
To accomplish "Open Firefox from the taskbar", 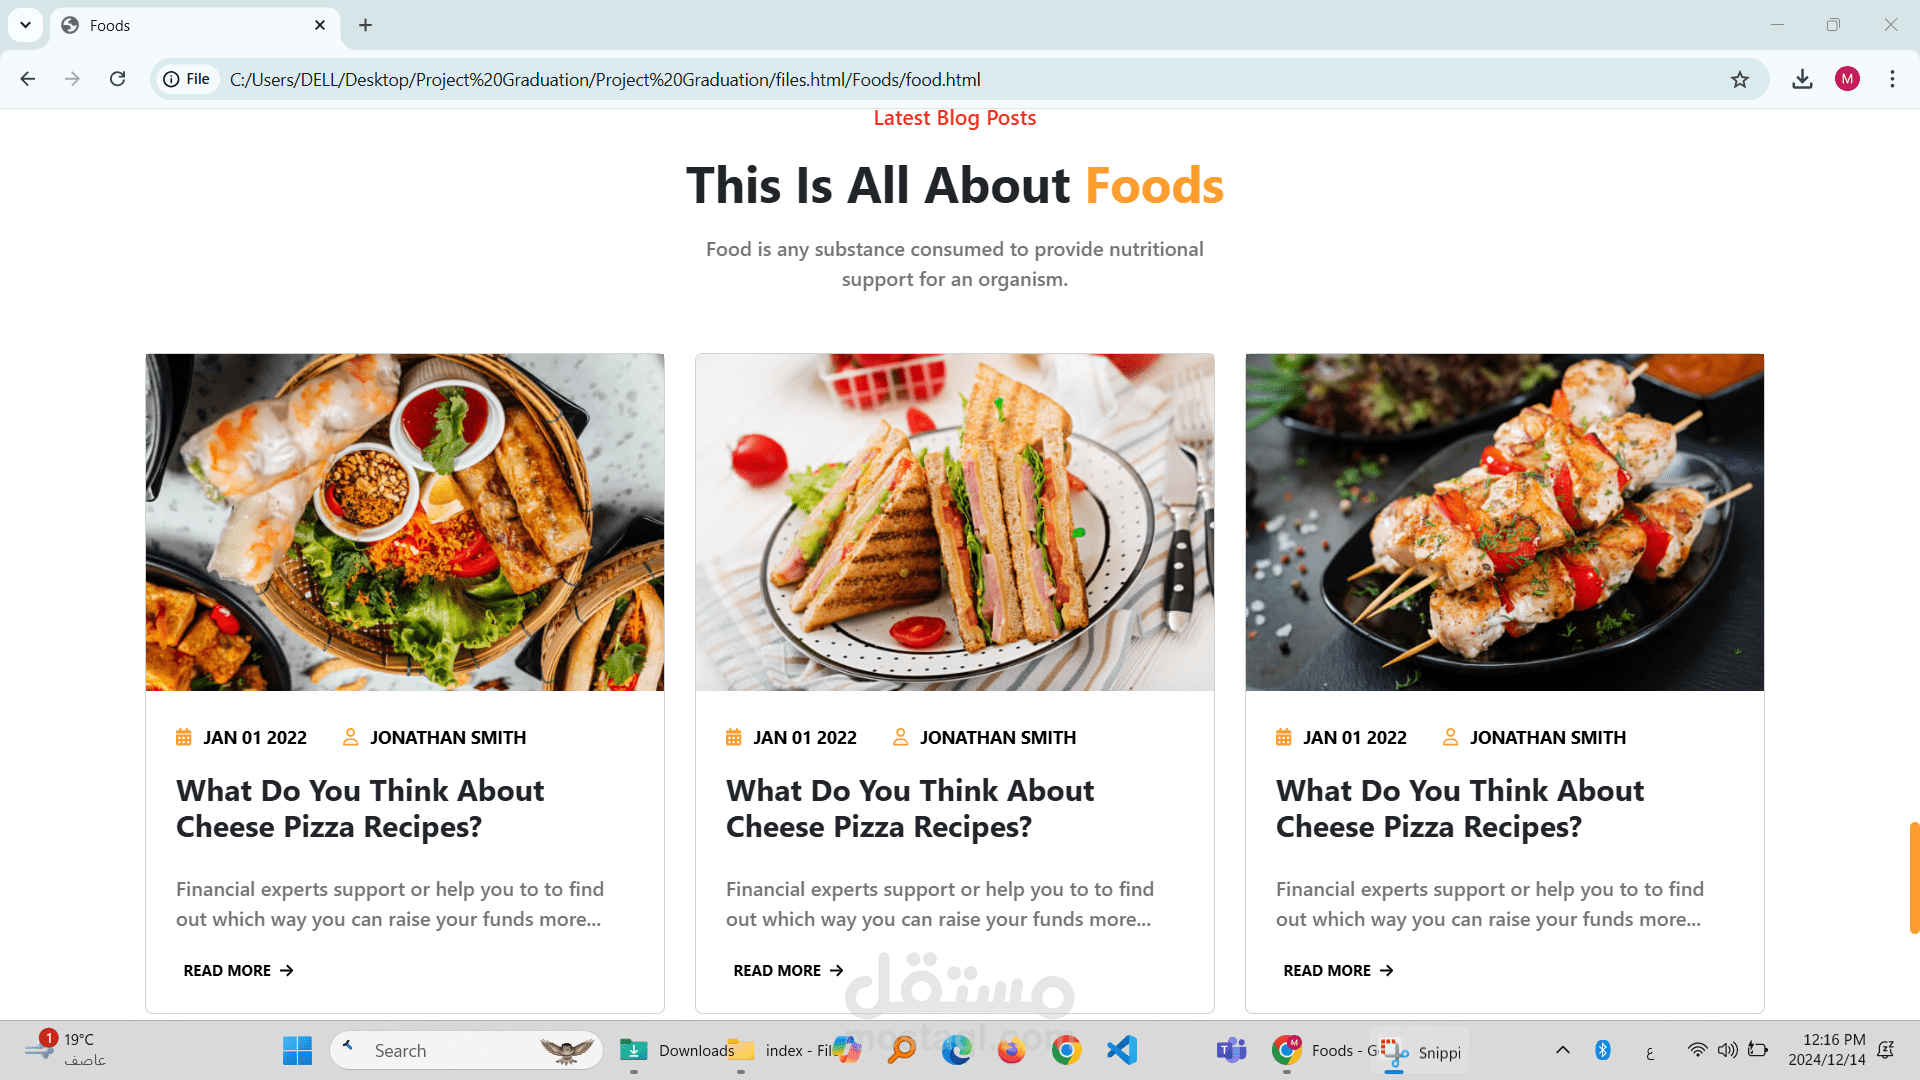I will point(1011,1050).
